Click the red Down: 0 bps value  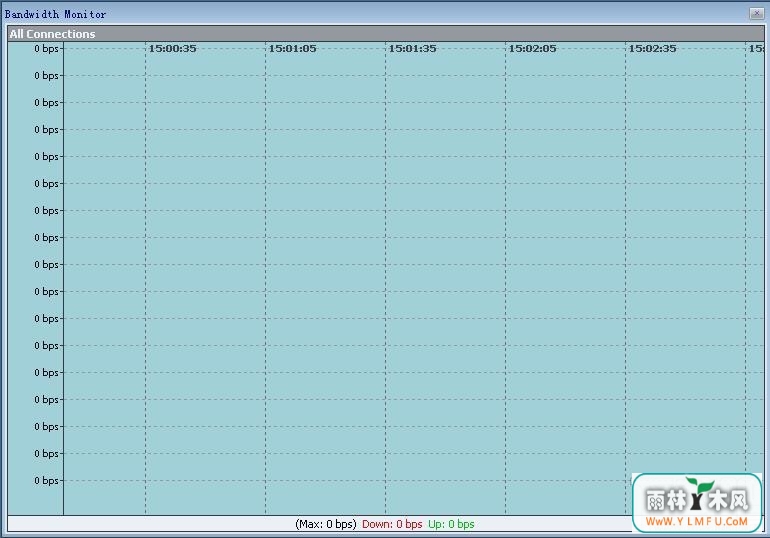392,524
